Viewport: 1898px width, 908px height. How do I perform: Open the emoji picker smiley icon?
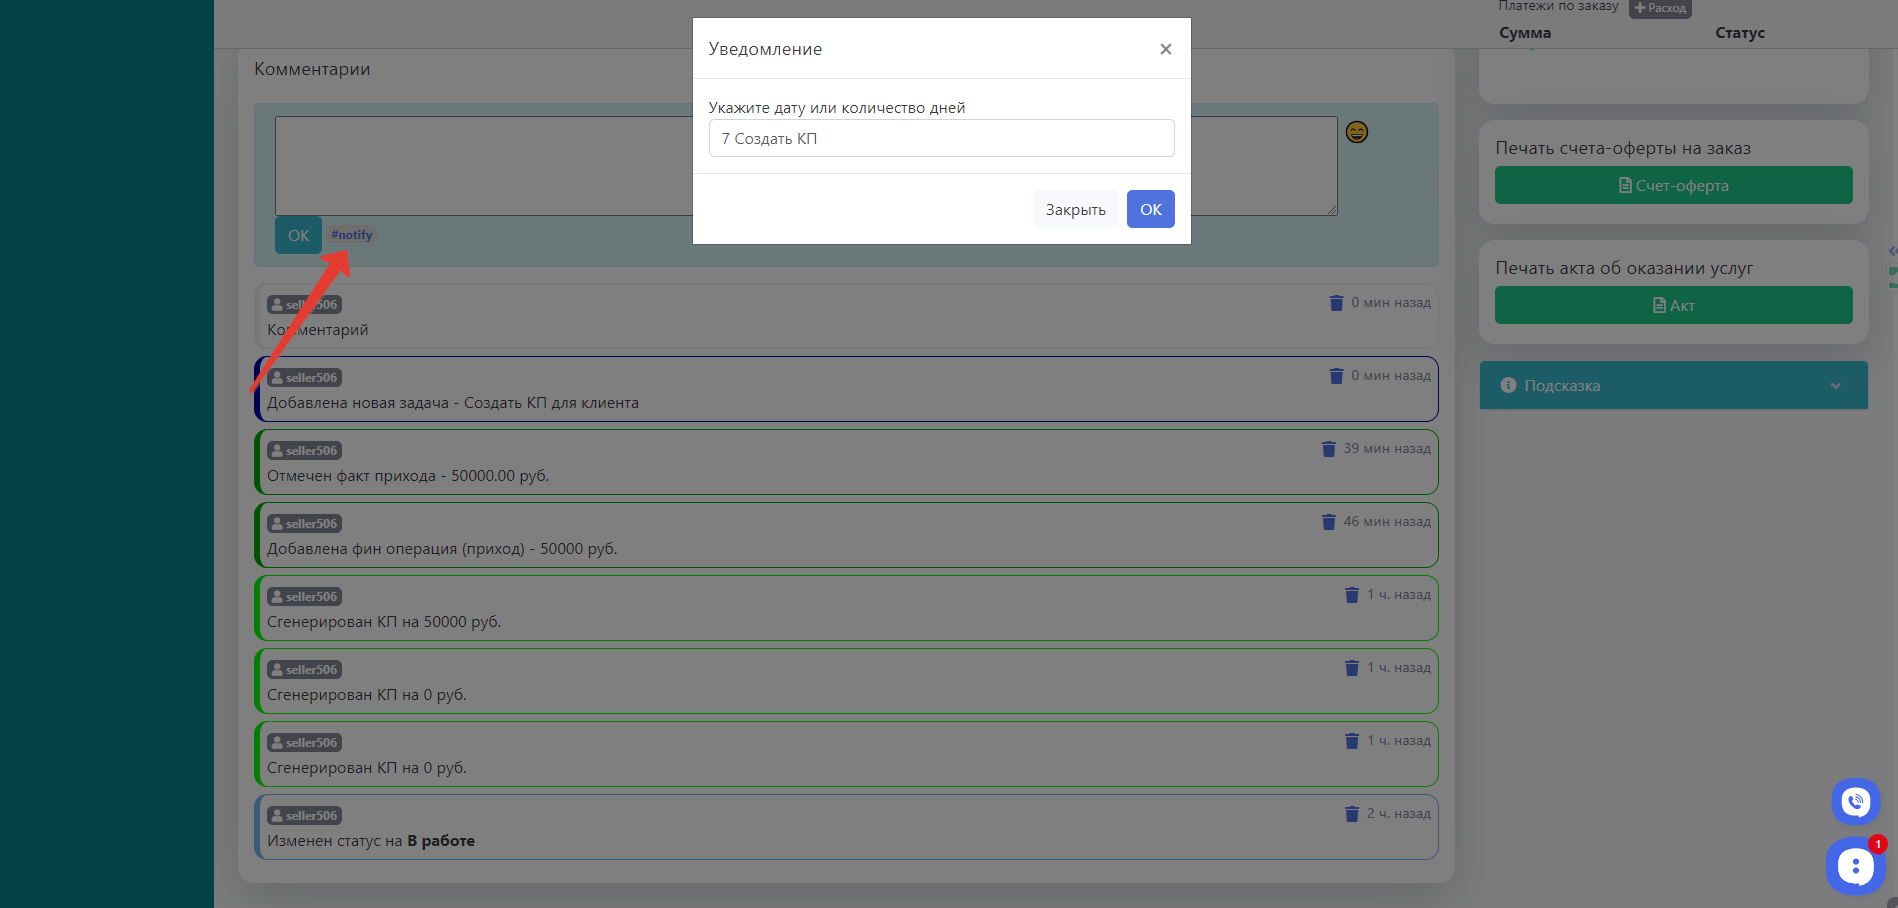pyautogui.click(x=1356, y=132)
